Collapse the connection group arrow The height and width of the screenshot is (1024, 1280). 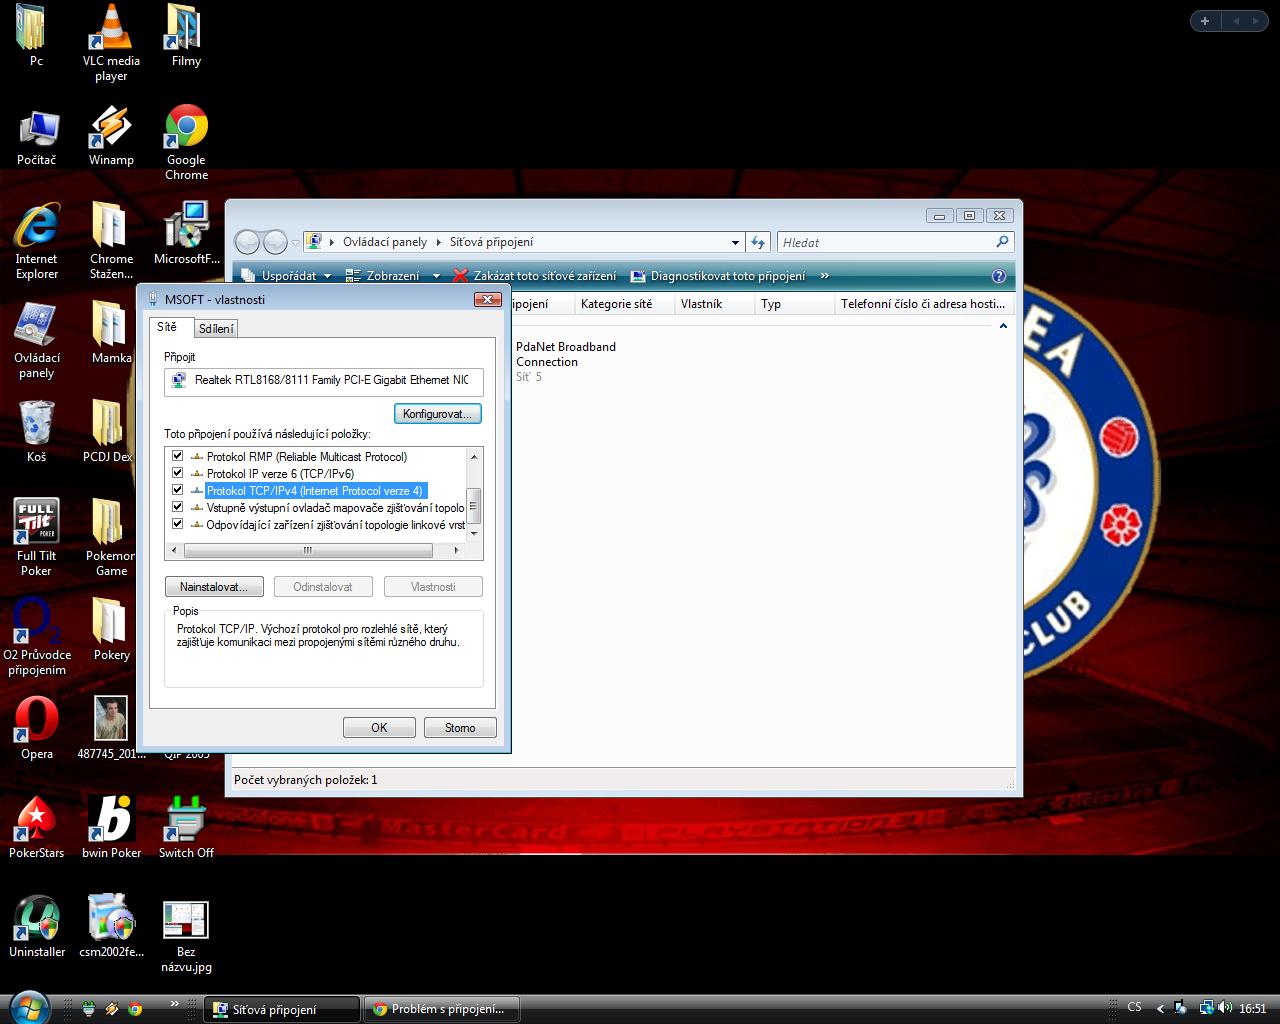point(1003,326)
